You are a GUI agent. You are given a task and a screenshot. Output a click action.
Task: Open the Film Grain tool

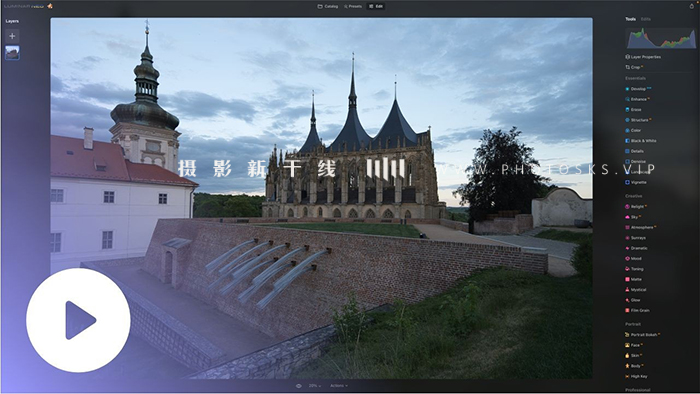(637, 311)
